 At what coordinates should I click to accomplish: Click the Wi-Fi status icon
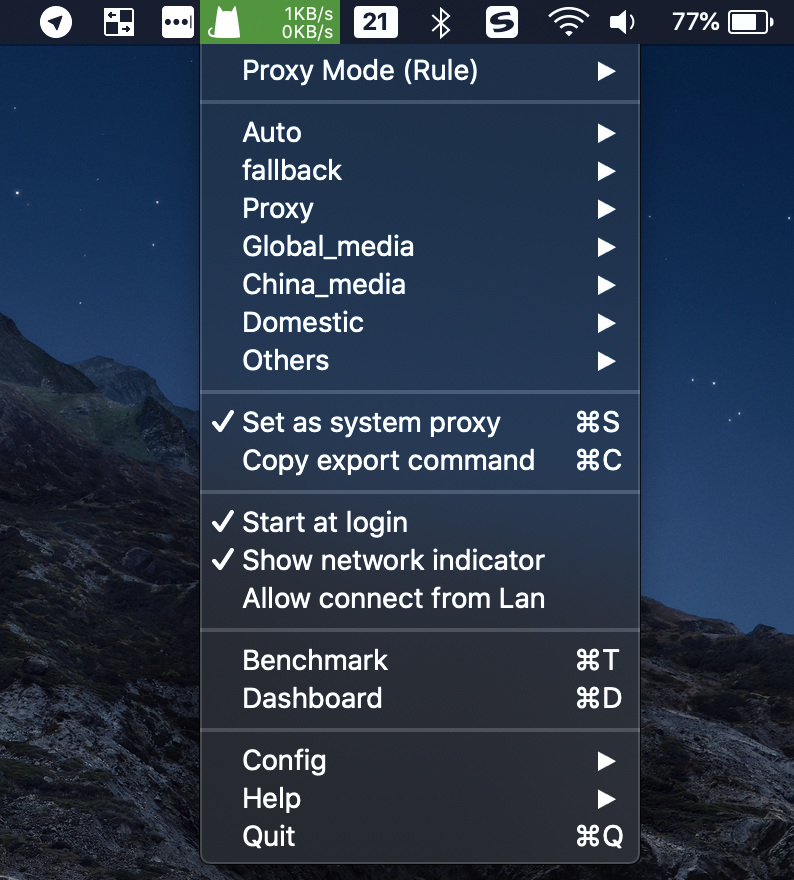(568, 22)
